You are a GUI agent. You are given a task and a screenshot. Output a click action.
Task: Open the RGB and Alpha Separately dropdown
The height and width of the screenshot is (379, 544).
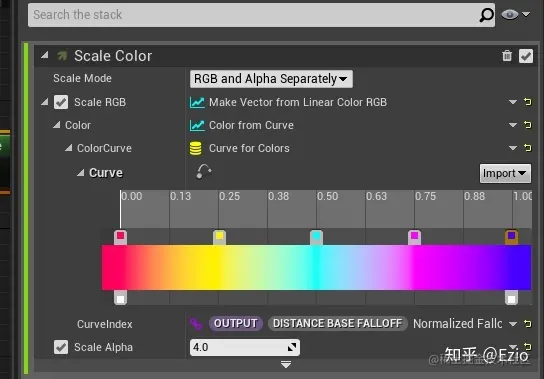(x=271, y=79)
